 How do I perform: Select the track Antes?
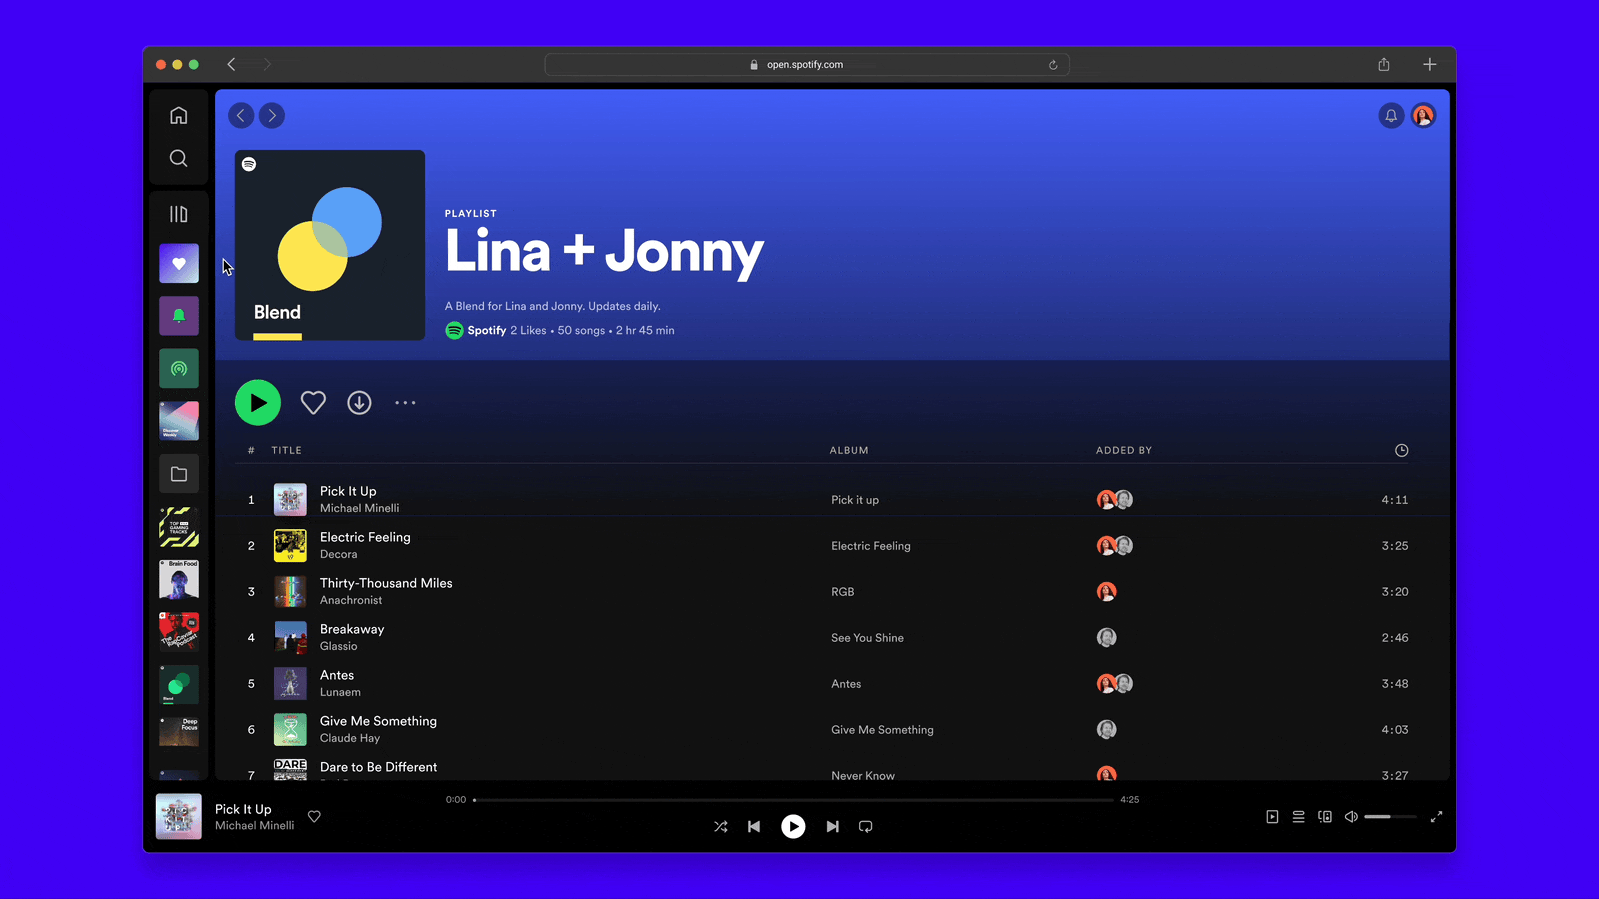click(x=337, y=675)
